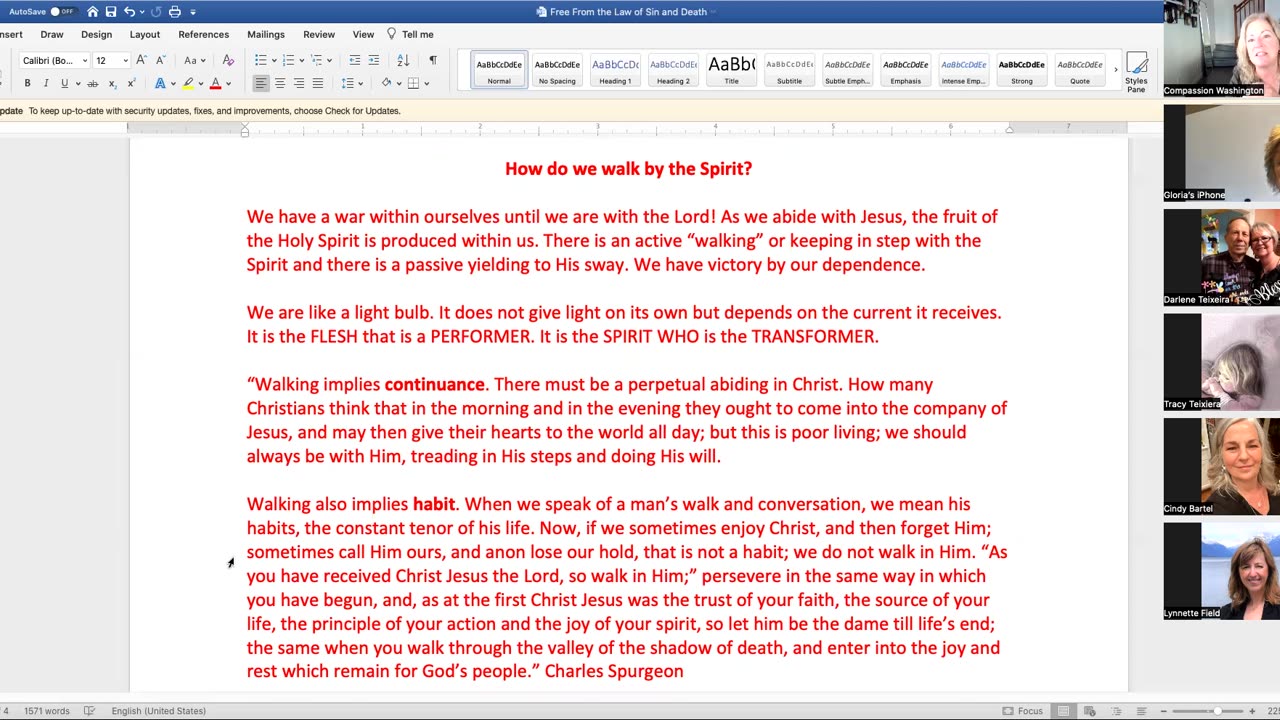Toggle strikethrough formatting

[93, 83]
